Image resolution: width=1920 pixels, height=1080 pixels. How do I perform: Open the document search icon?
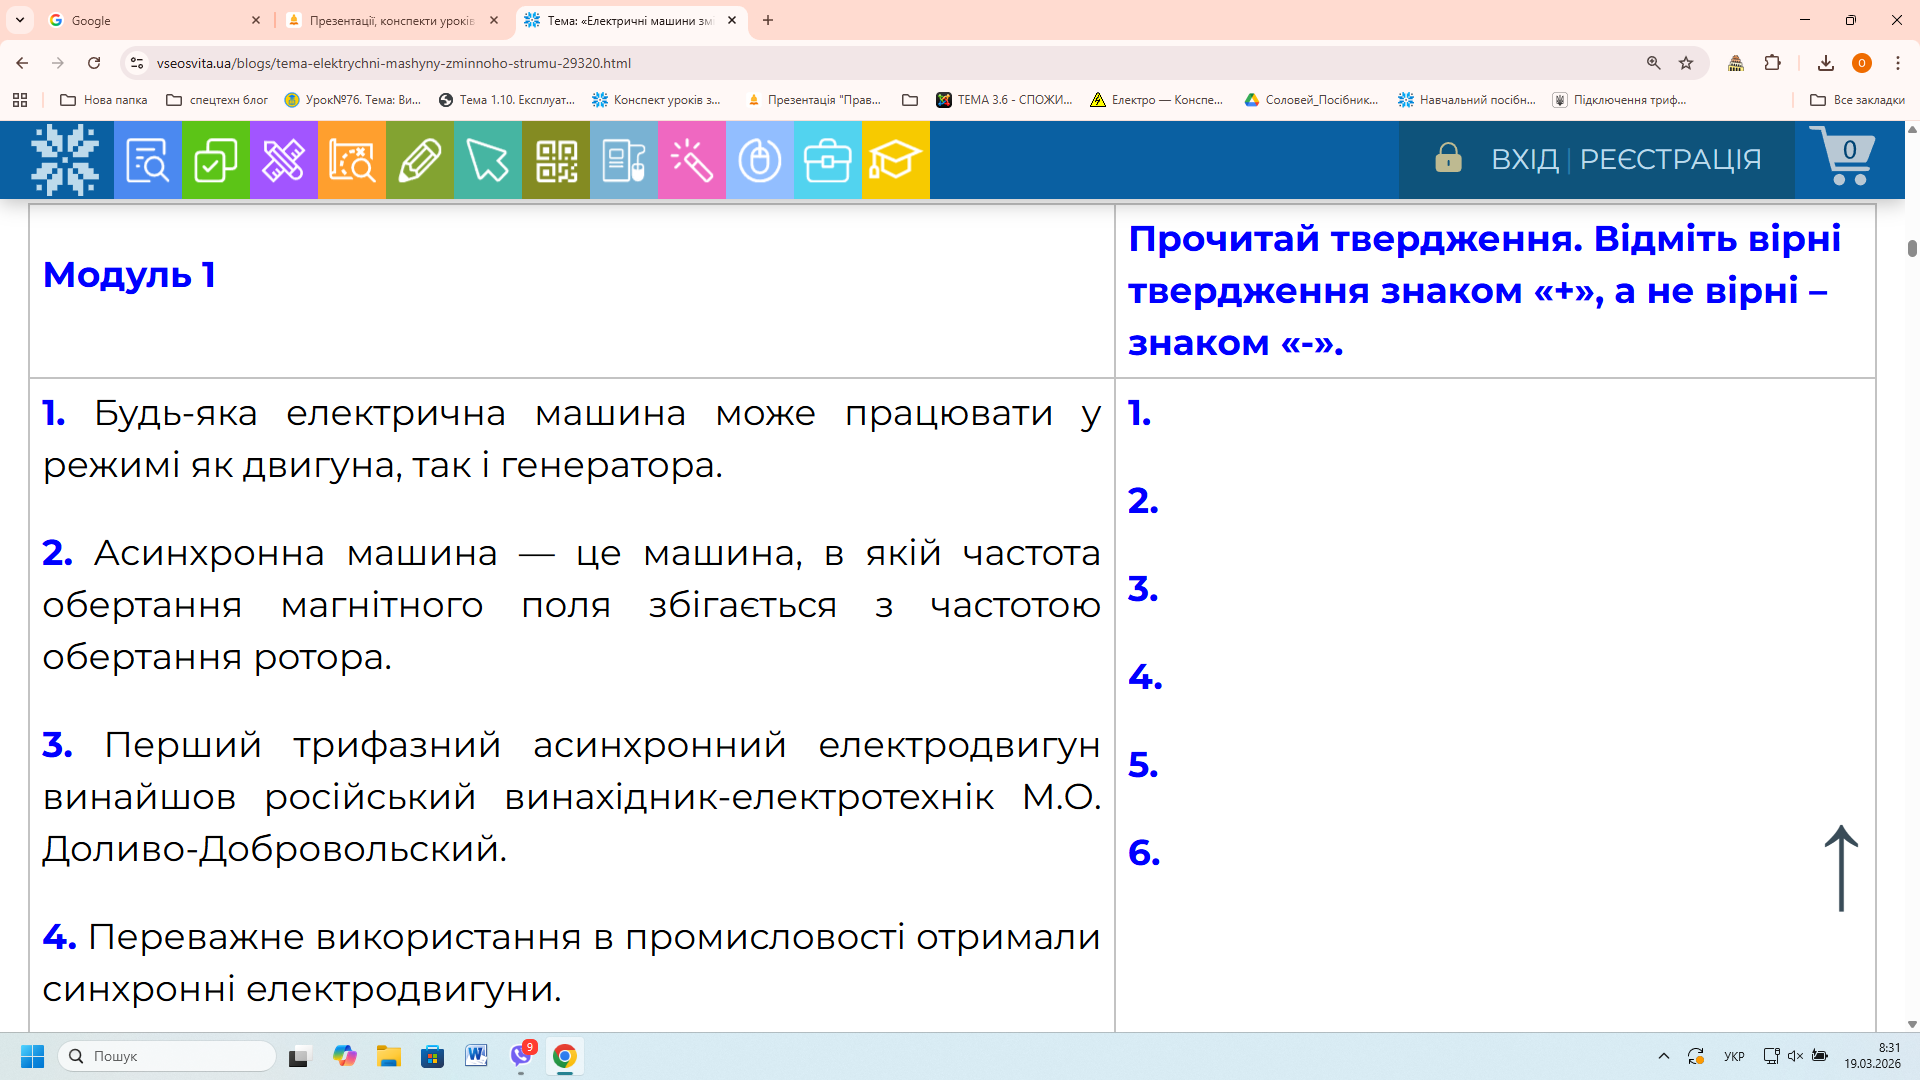coord(147,160)
